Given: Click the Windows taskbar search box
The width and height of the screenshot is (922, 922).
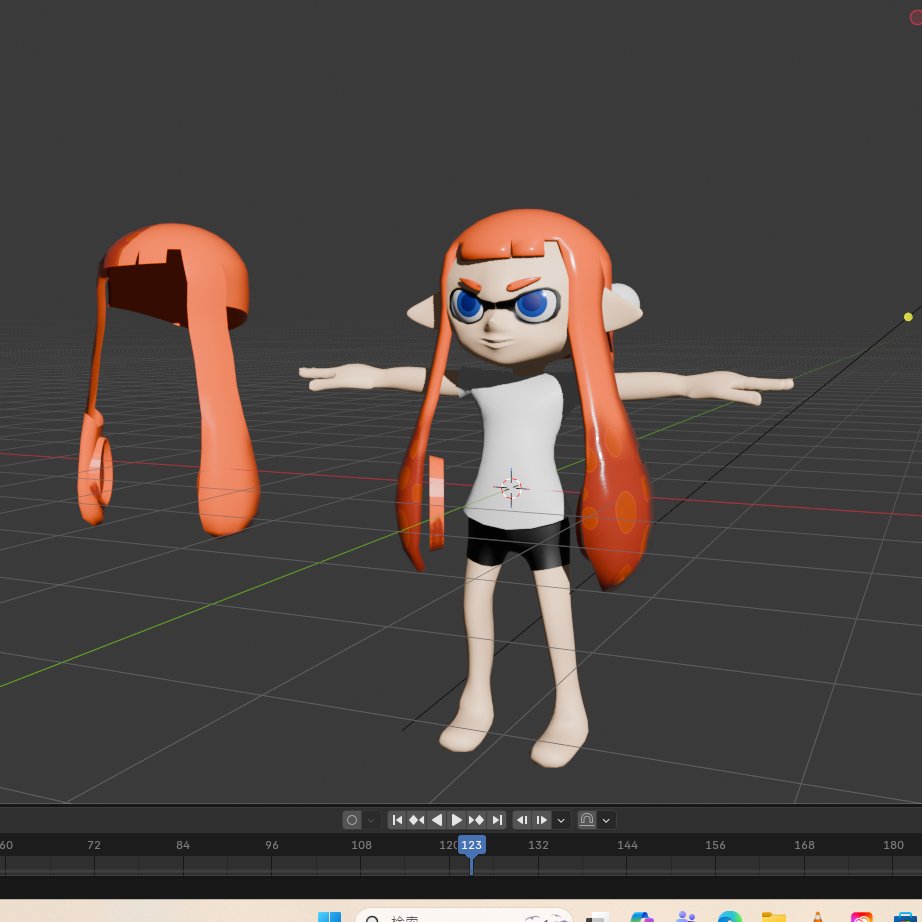Looking at the screenshot, I should (463, 916).
